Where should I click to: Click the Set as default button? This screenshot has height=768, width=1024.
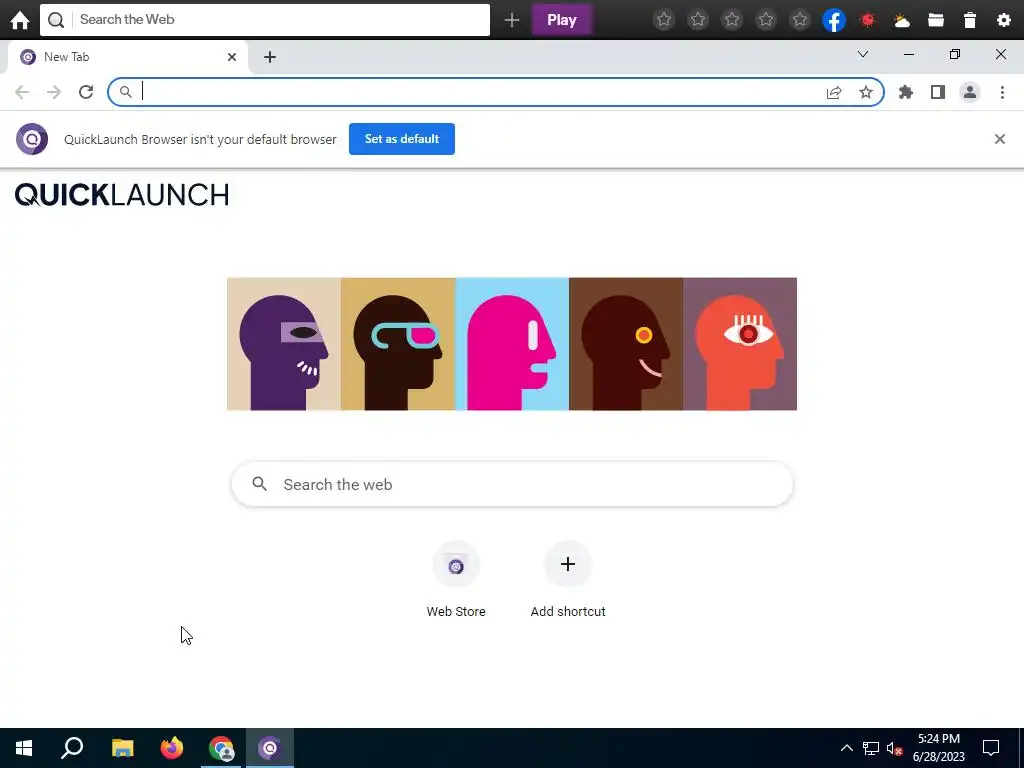402,139
